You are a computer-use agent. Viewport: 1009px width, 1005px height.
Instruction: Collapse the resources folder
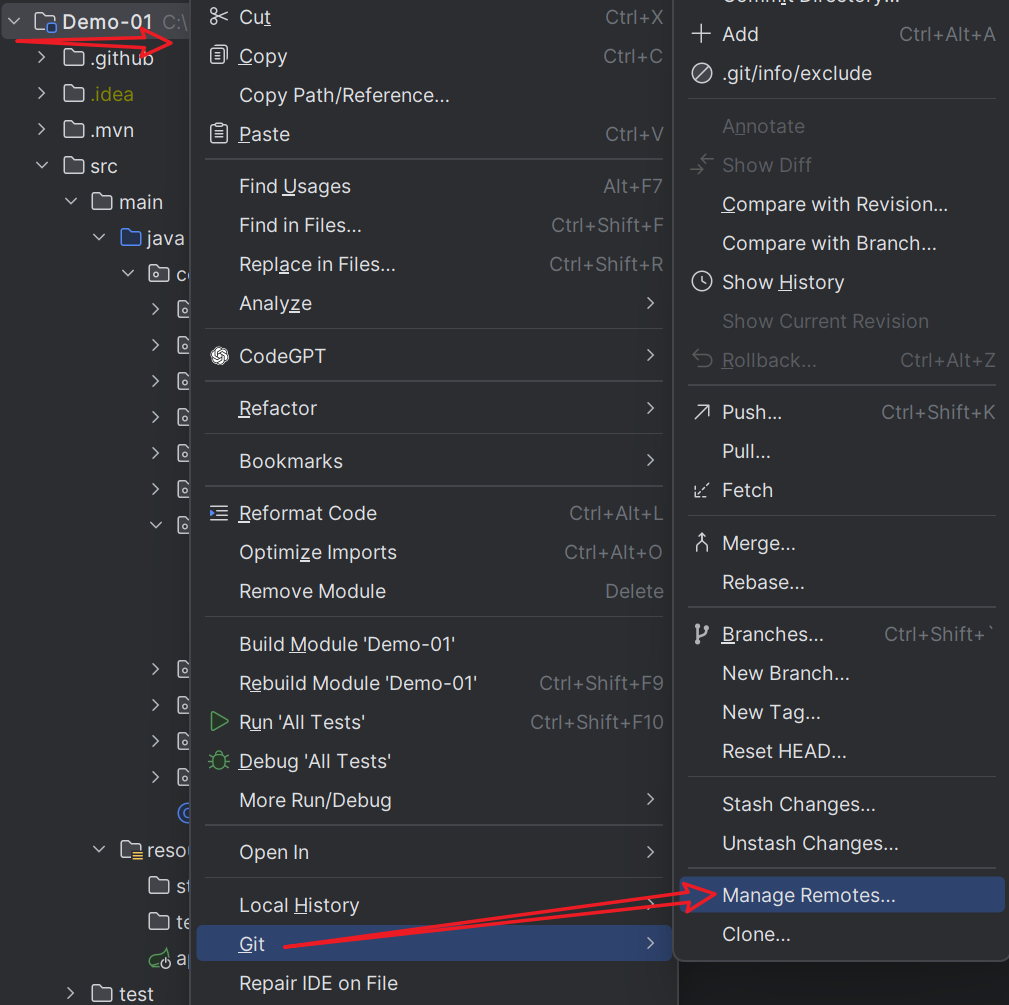99,849
